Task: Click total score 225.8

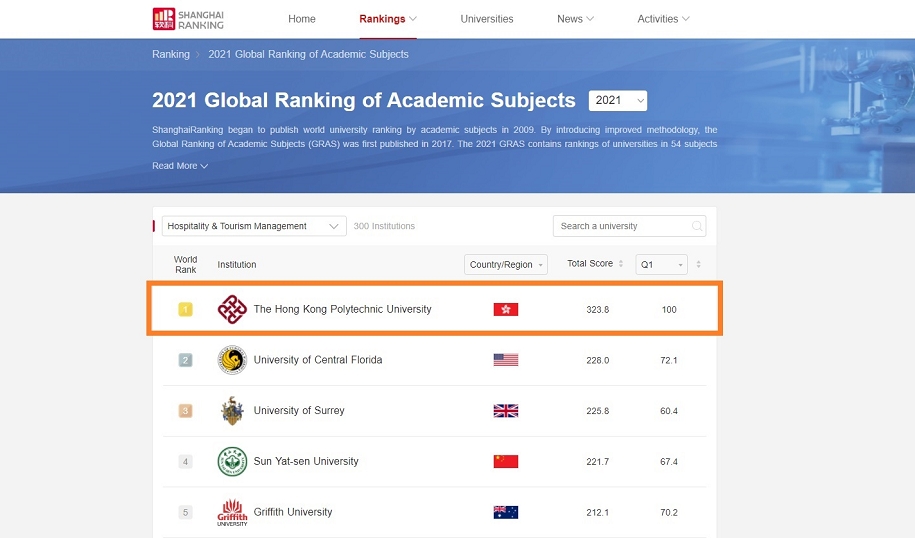Action: 598,411
